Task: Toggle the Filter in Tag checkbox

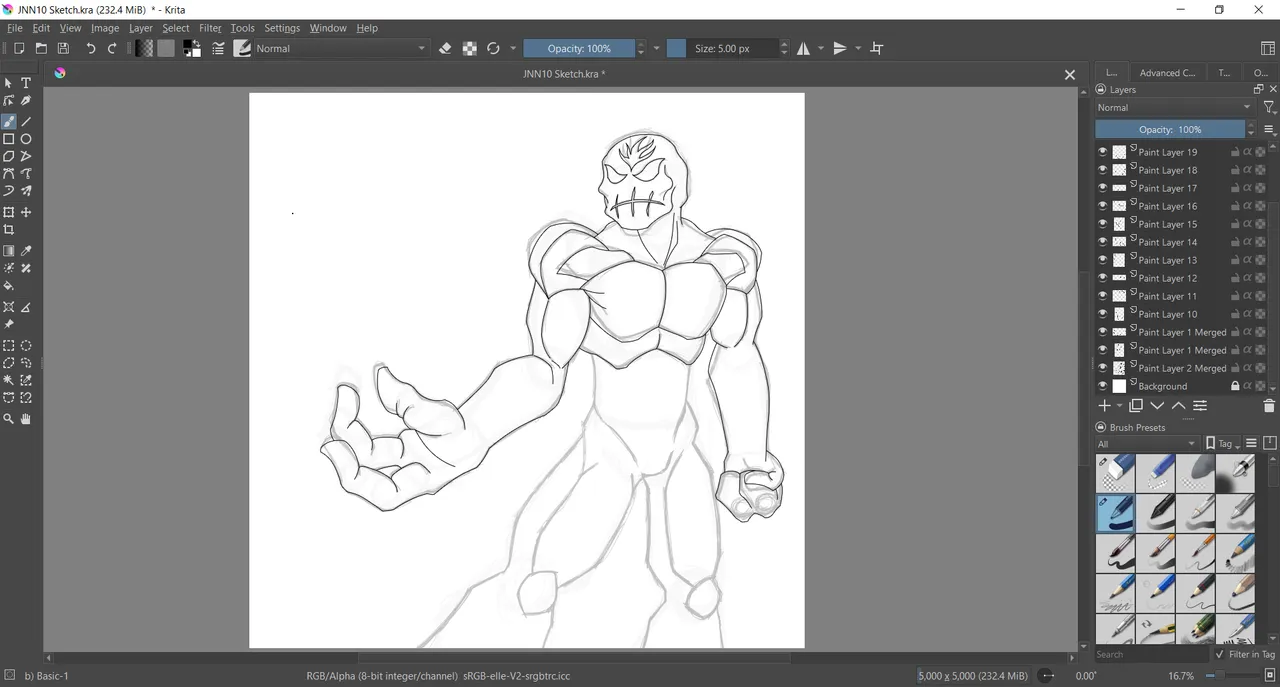Action: coord(1219,654)
